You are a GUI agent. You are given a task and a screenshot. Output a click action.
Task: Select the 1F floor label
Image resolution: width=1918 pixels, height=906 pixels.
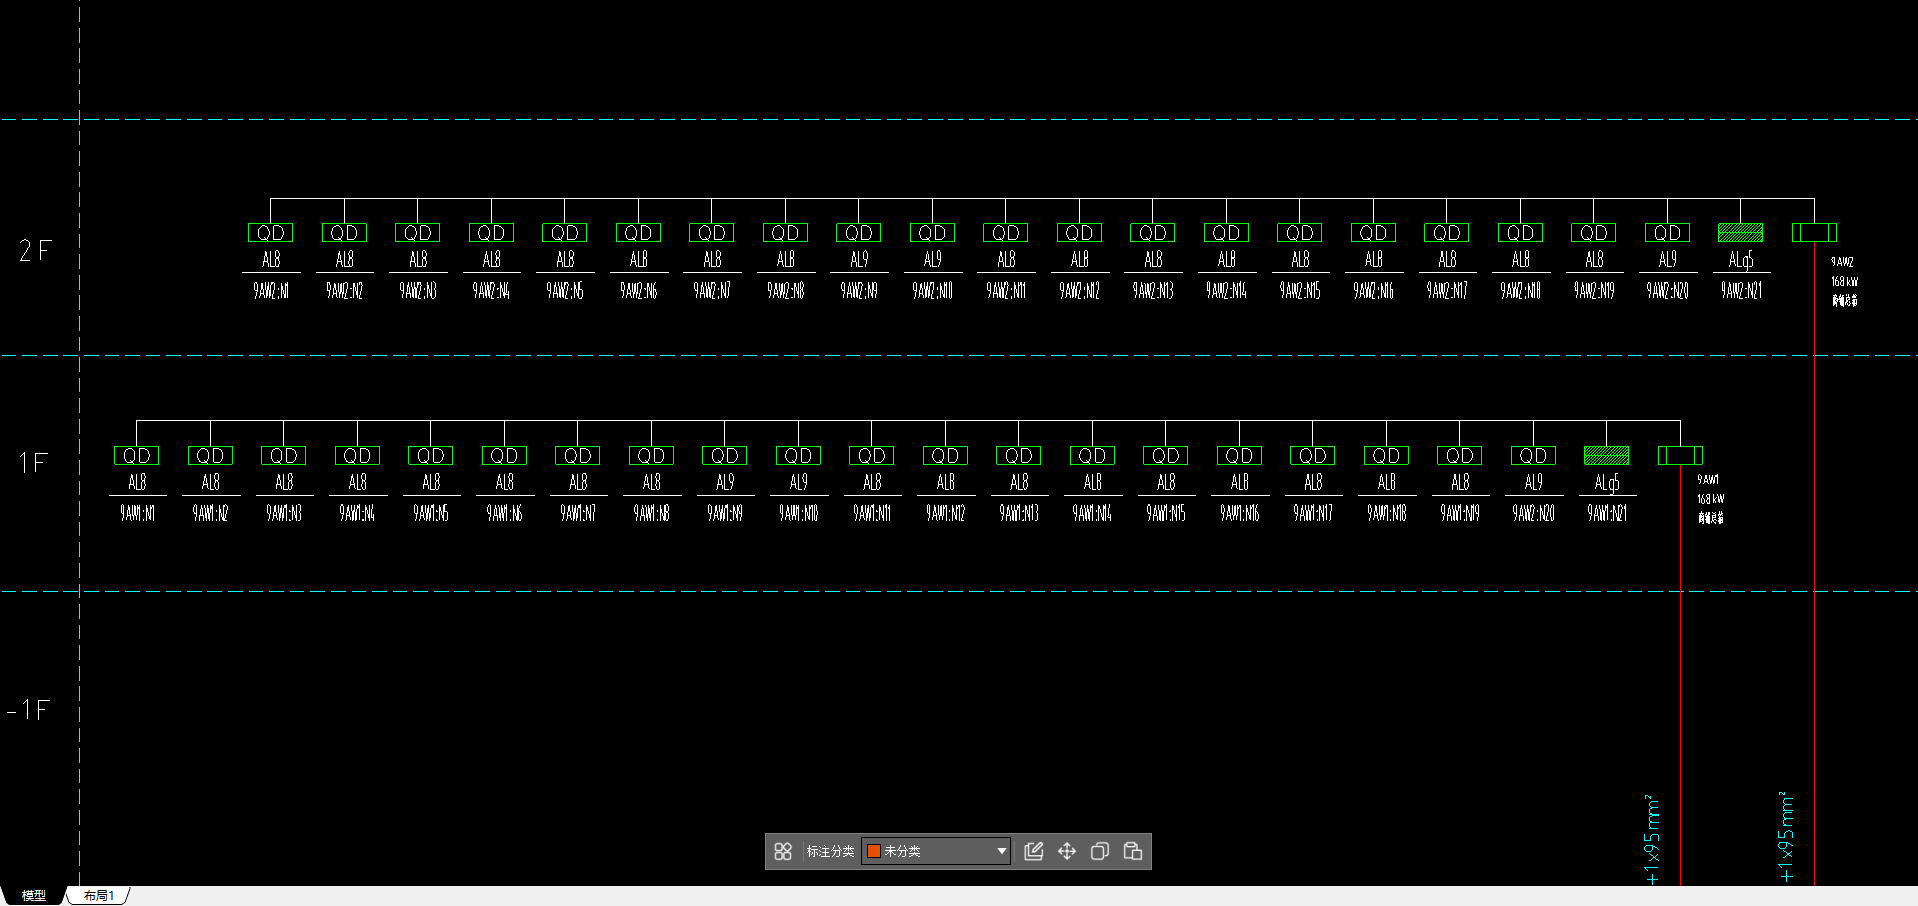coord(33,462)
